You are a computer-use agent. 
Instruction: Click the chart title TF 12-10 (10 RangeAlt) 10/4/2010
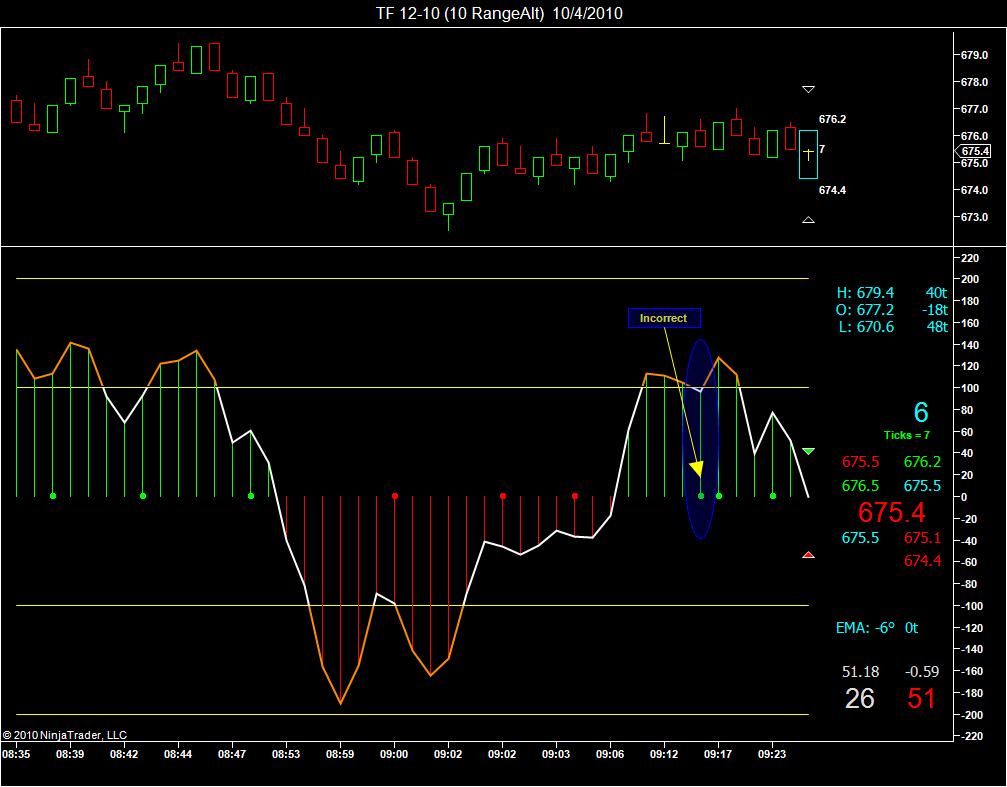pyautogui.click(x=499, y=13)
